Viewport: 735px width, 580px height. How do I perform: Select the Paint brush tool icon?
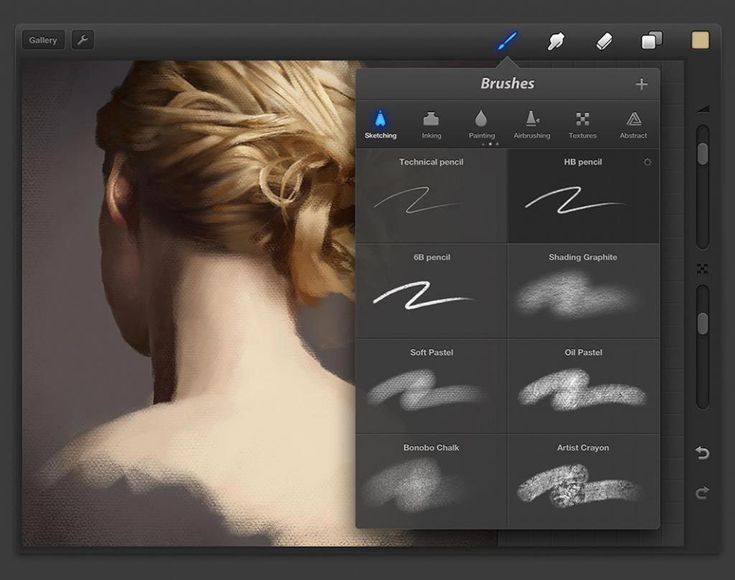(507, 41)
